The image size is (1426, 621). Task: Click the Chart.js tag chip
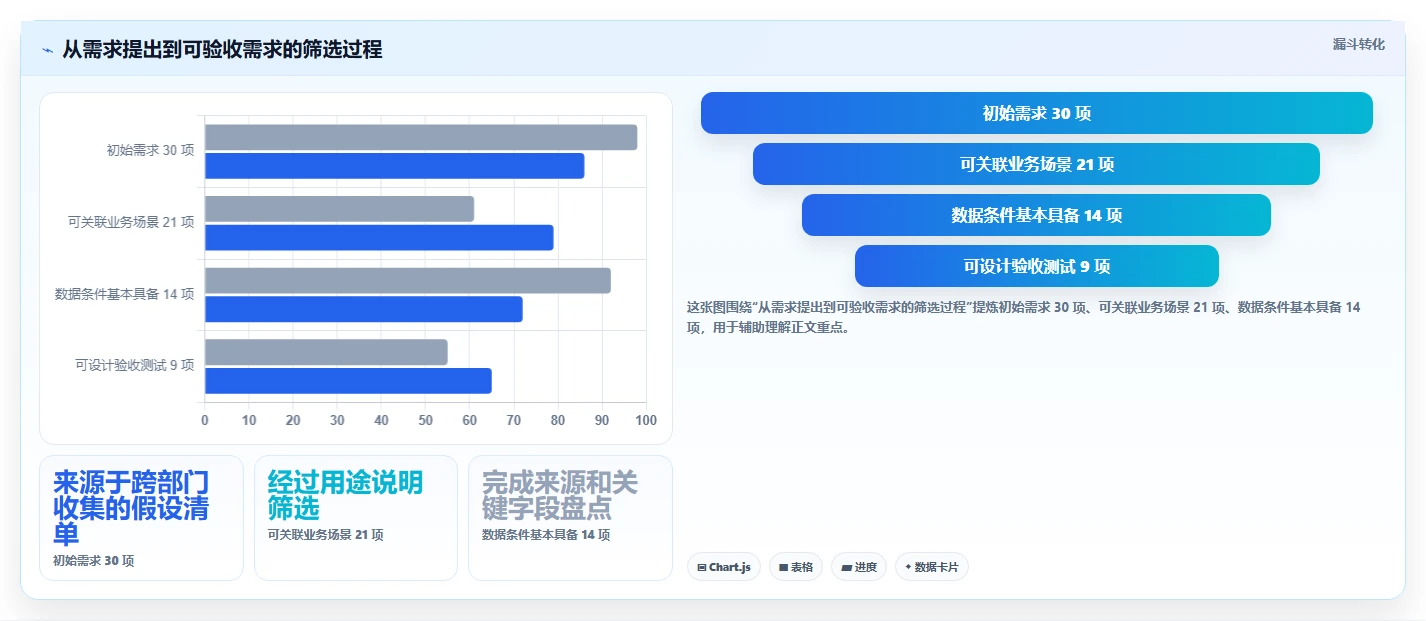tap(724, 567)
